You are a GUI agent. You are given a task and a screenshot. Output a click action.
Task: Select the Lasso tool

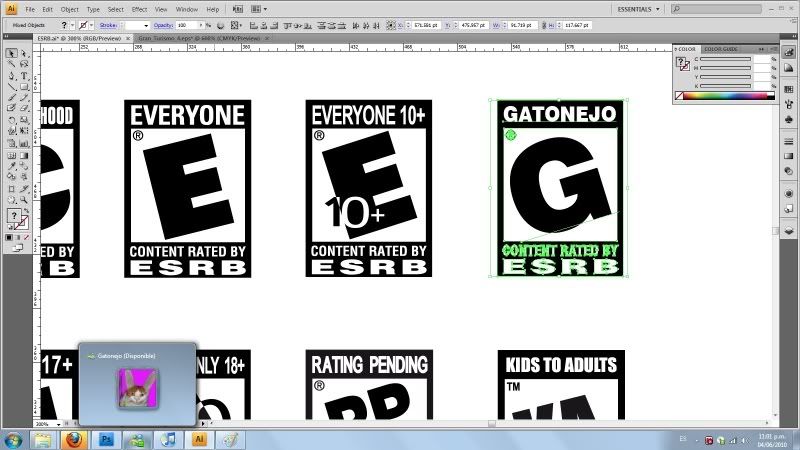(23, 64)
